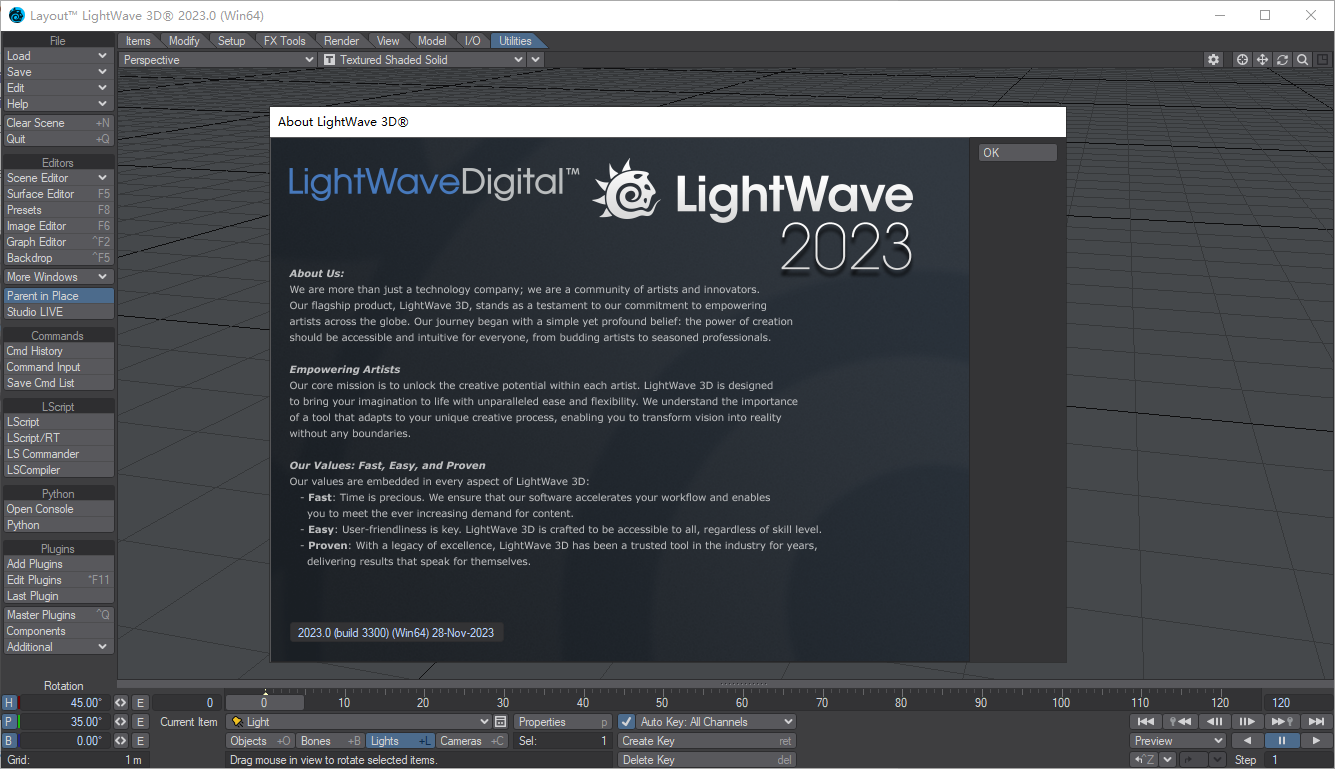Switch to Bones edit mode
Viewport: 1335px width, 769px height.
coord(331,741)
